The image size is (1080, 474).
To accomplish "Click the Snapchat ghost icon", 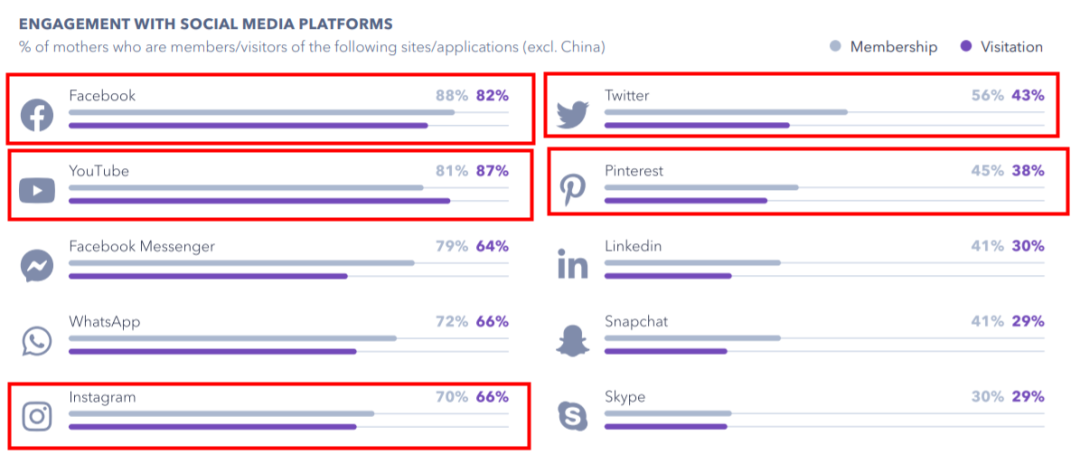I will 573,341.
